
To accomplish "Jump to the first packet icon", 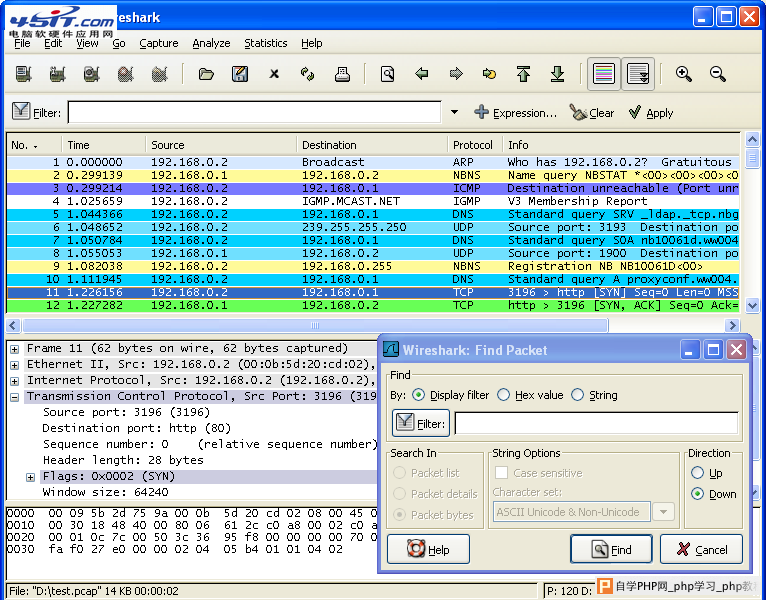I will 524,74.
